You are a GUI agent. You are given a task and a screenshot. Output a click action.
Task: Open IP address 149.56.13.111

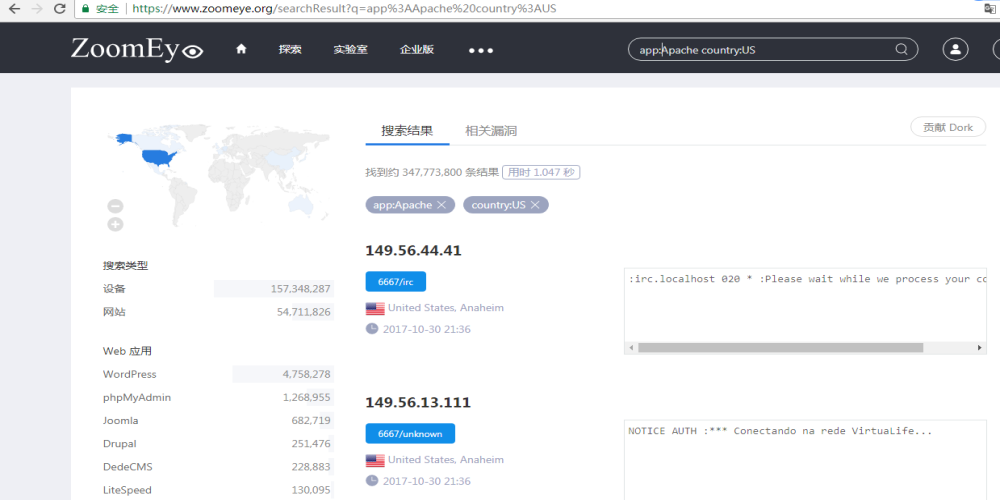pyautogui.click(x=418, y=402)
